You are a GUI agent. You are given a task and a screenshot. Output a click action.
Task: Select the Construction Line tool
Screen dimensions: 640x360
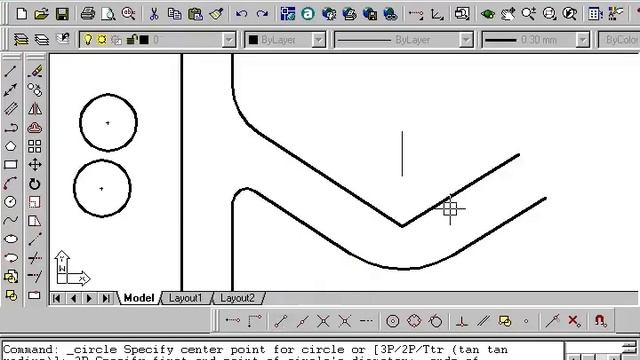tap(11, 90)
